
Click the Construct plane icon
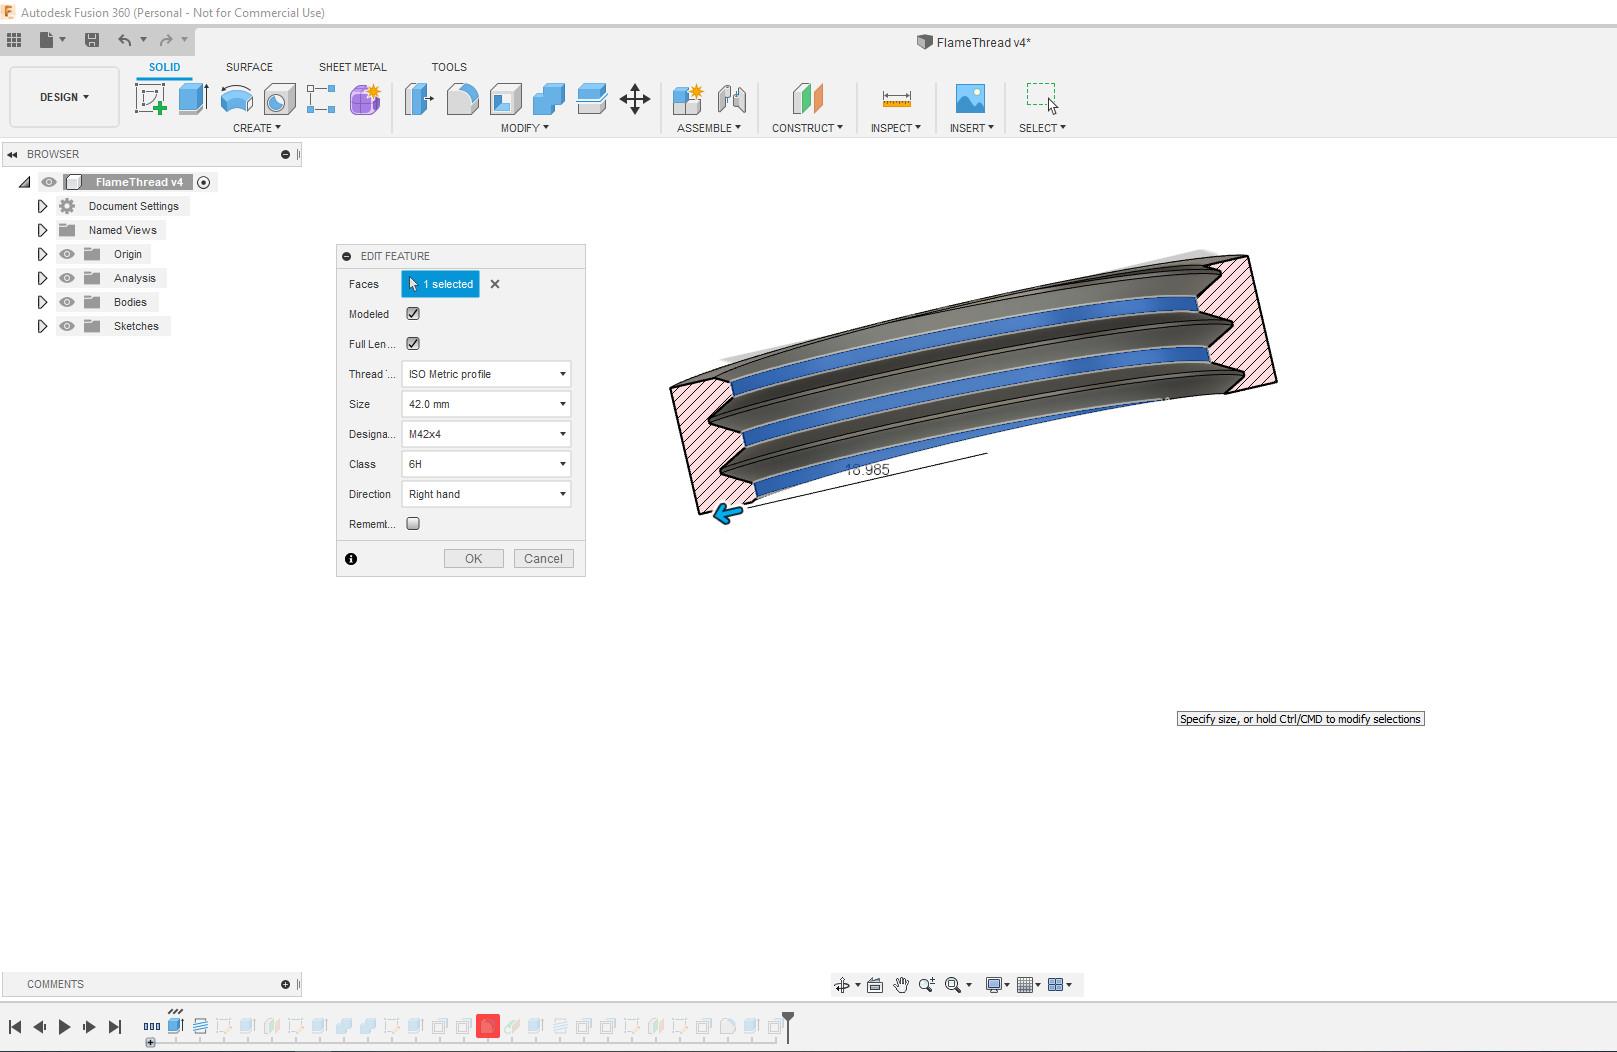coord(807,99)
